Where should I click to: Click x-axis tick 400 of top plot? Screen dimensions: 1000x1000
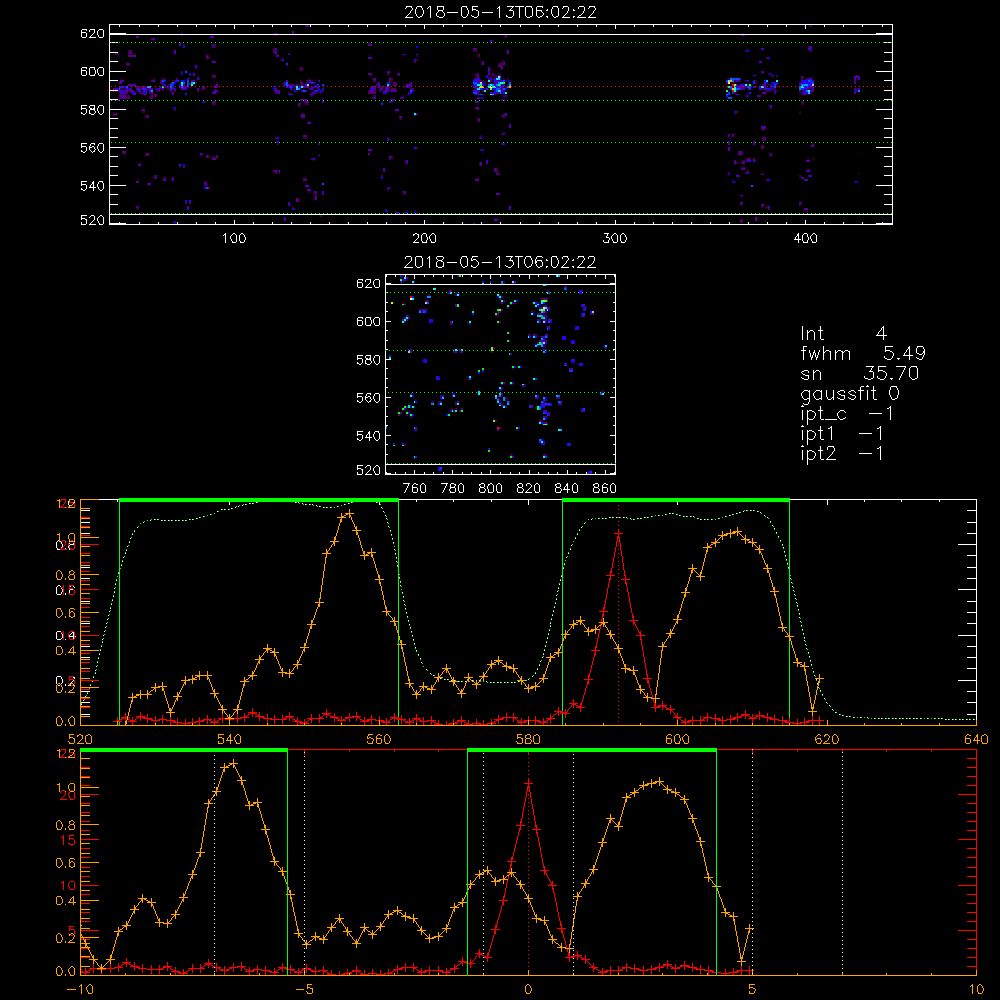805,239
